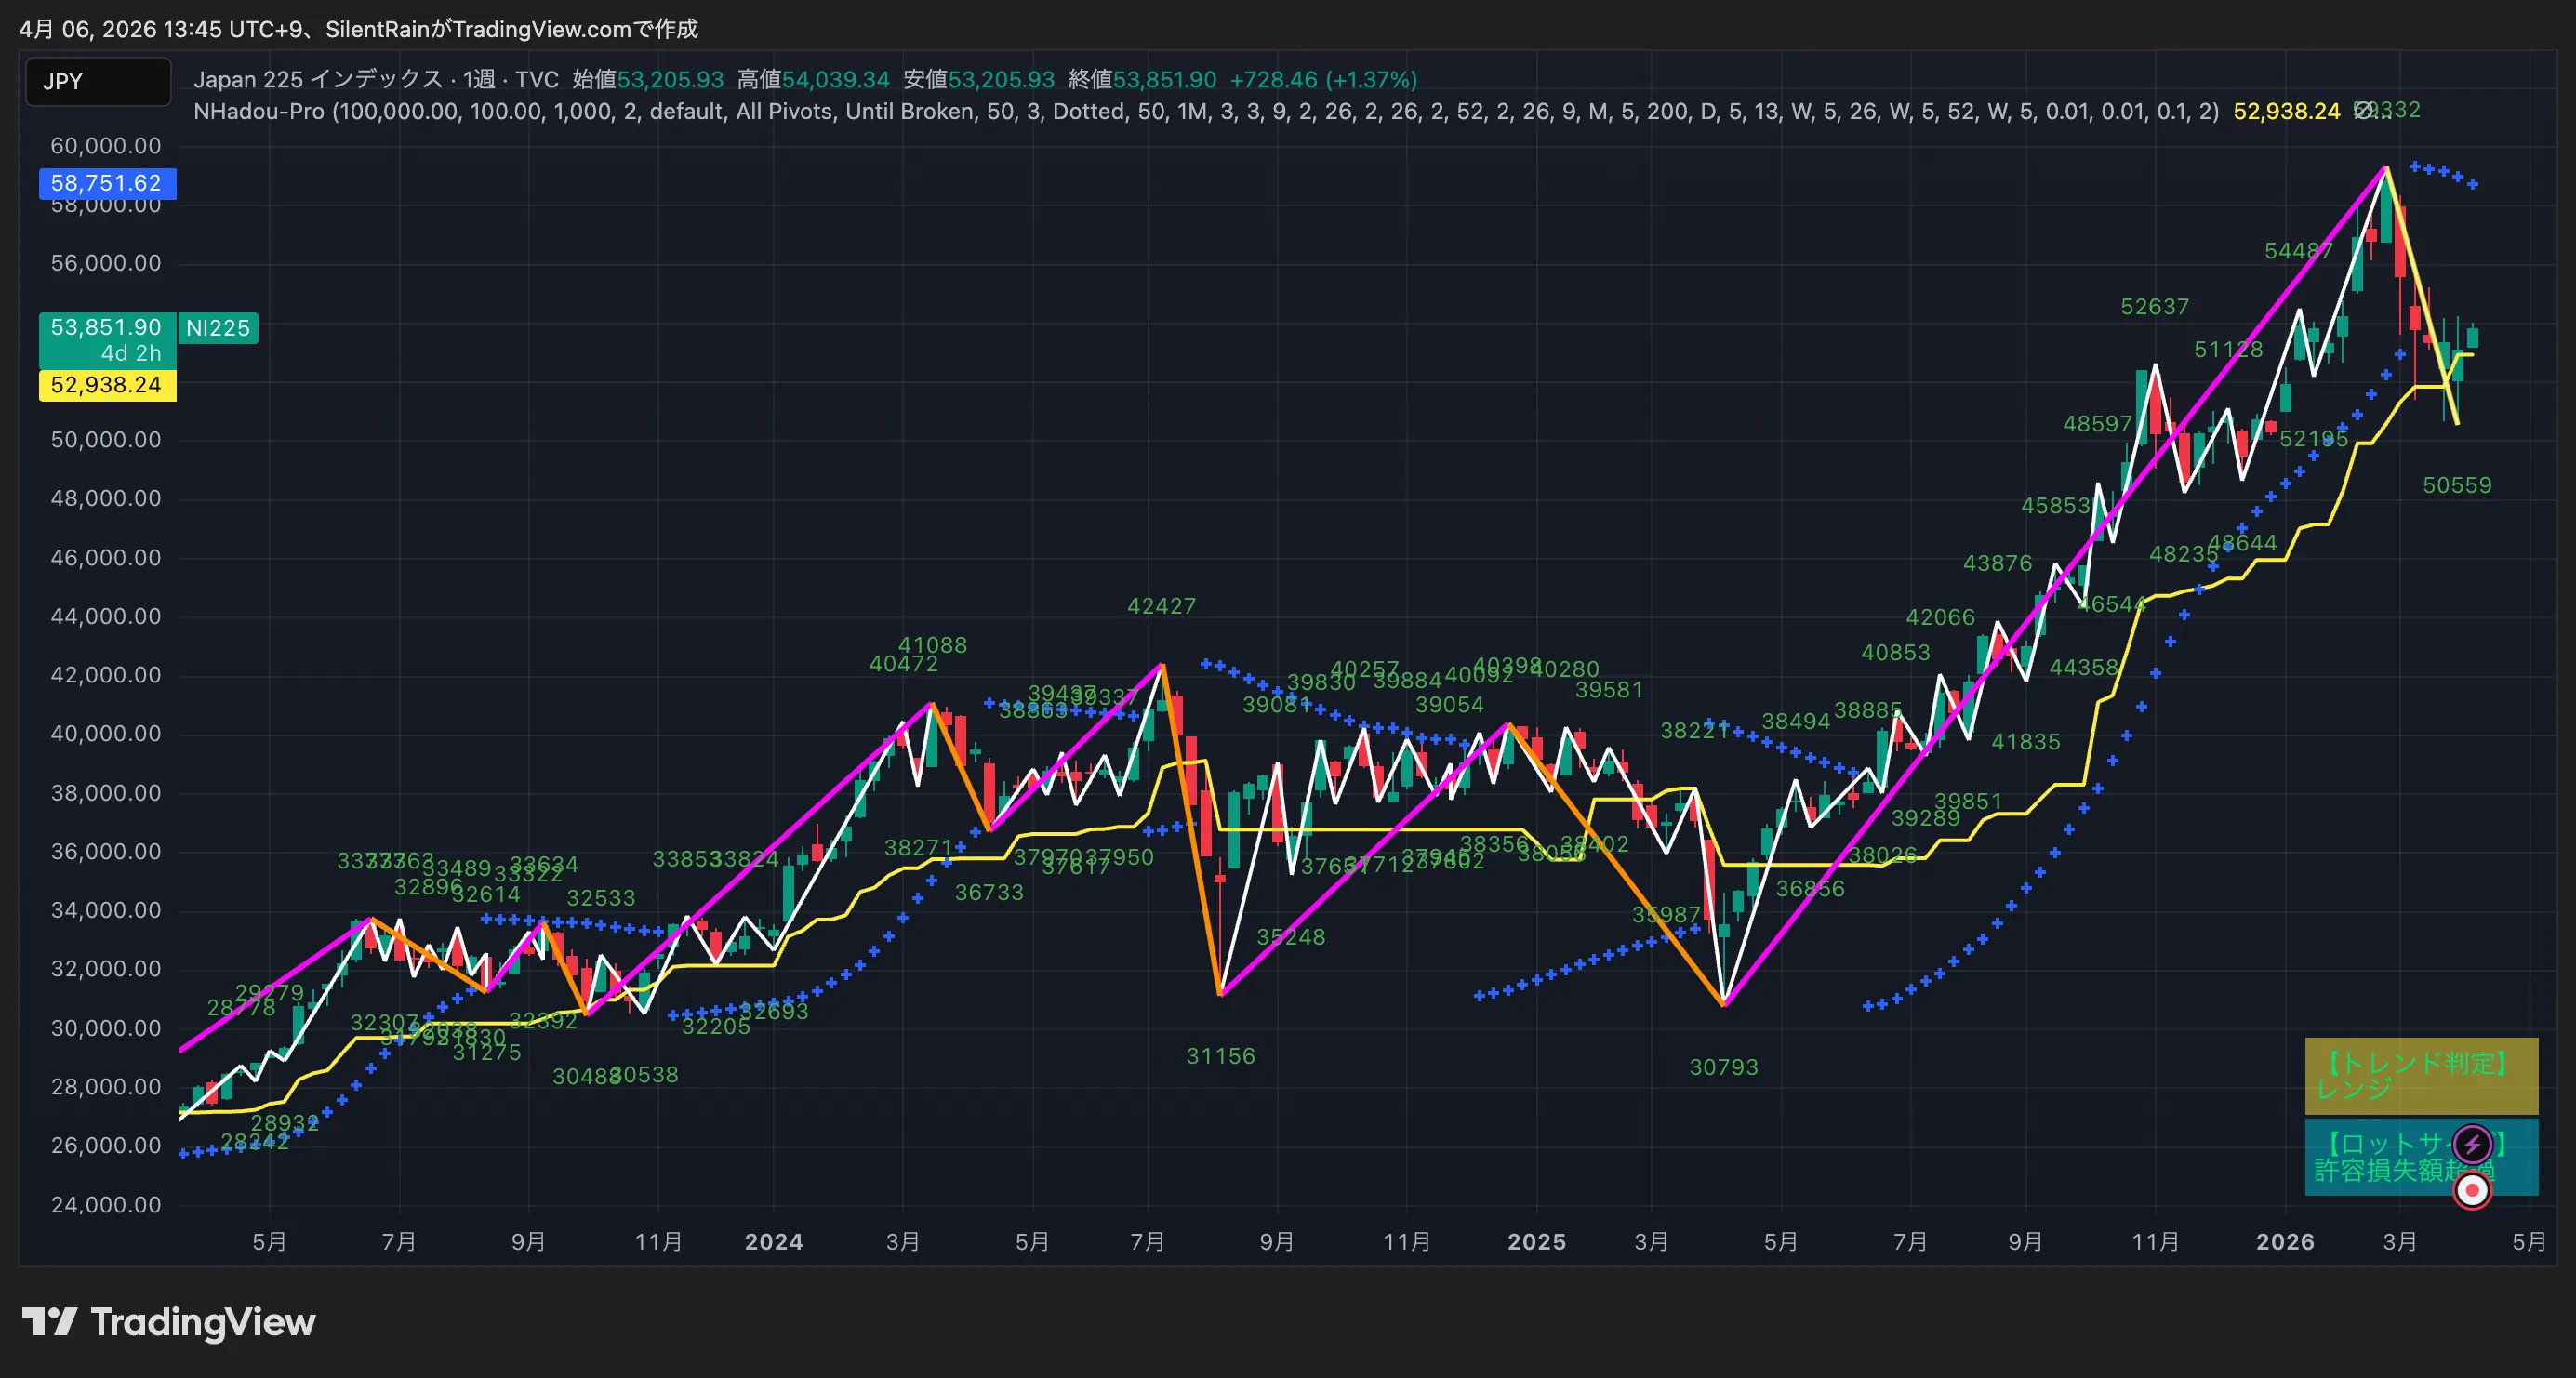Click the 2026 label on the time axis
The image size is (2576, 1378).
(2285, 1241)
